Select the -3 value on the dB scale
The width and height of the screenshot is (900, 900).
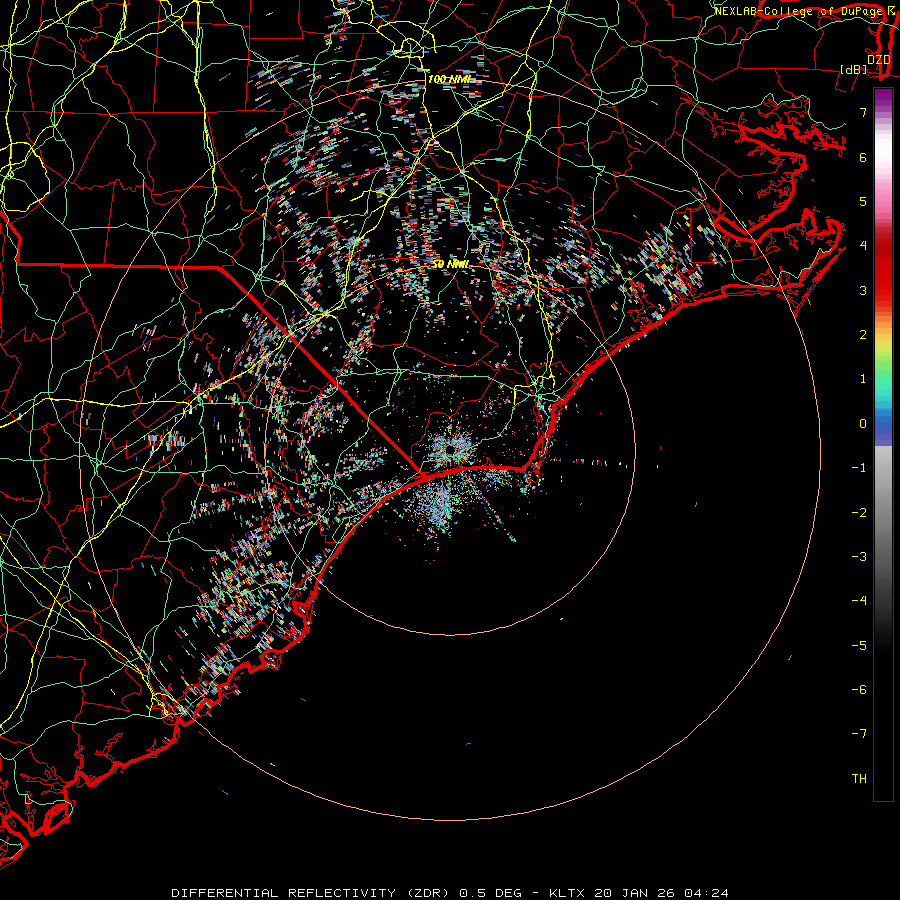pyautogui.click(x=859, y=557)
